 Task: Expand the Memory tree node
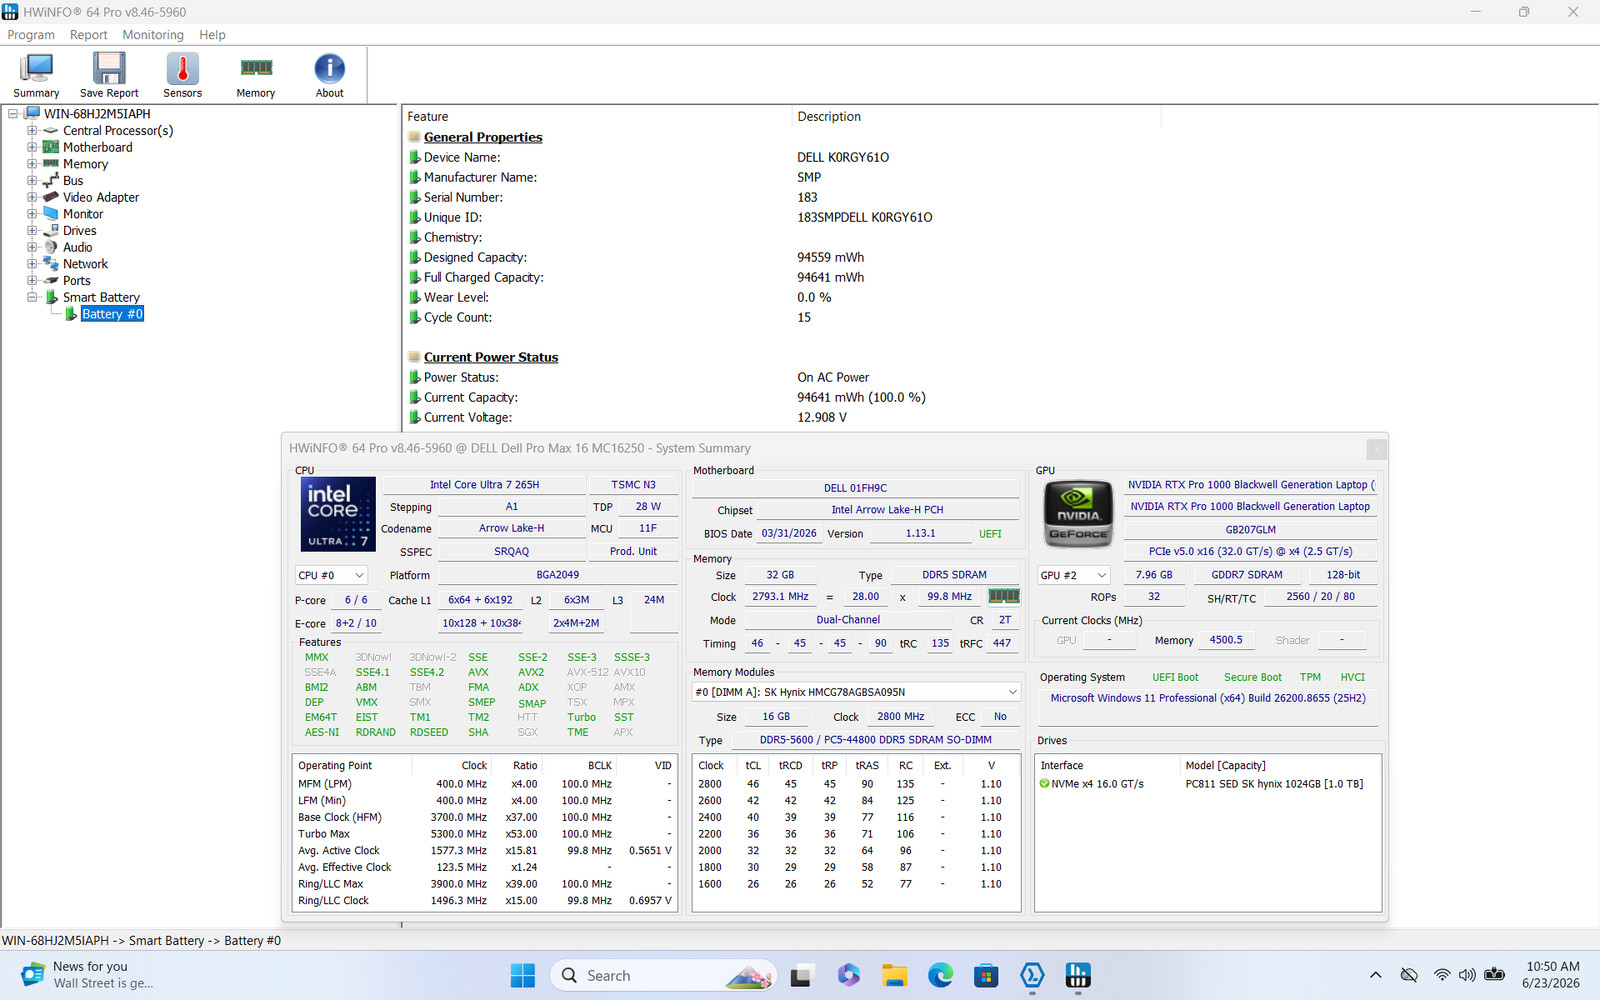pyautogui.click(x=32, y=164)
